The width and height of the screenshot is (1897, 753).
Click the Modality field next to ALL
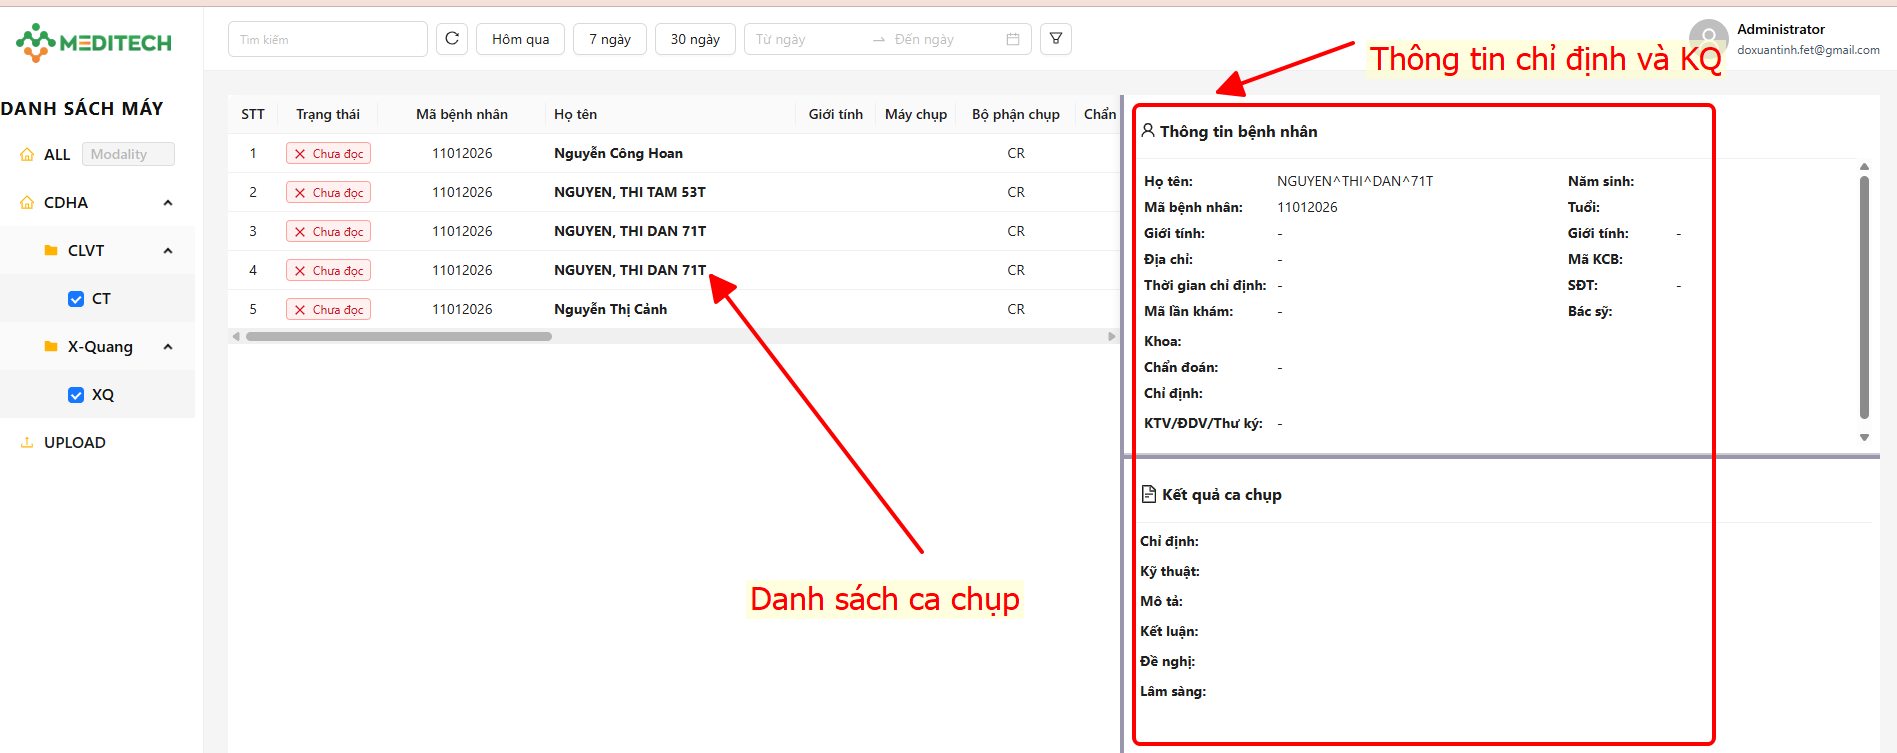(x=128, y=154)
